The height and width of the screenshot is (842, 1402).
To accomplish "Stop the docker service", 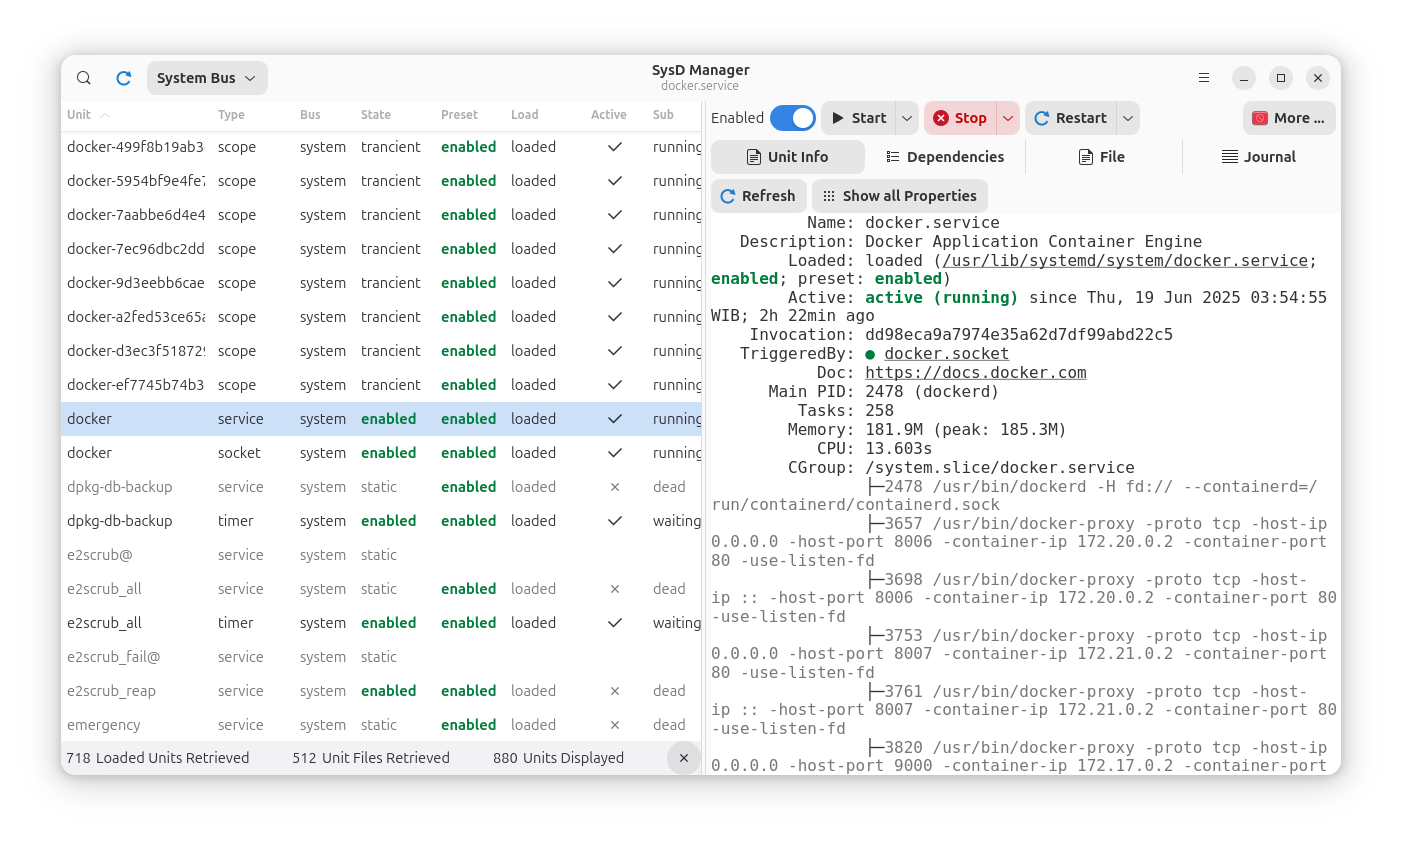I will [x=960, y=118].
